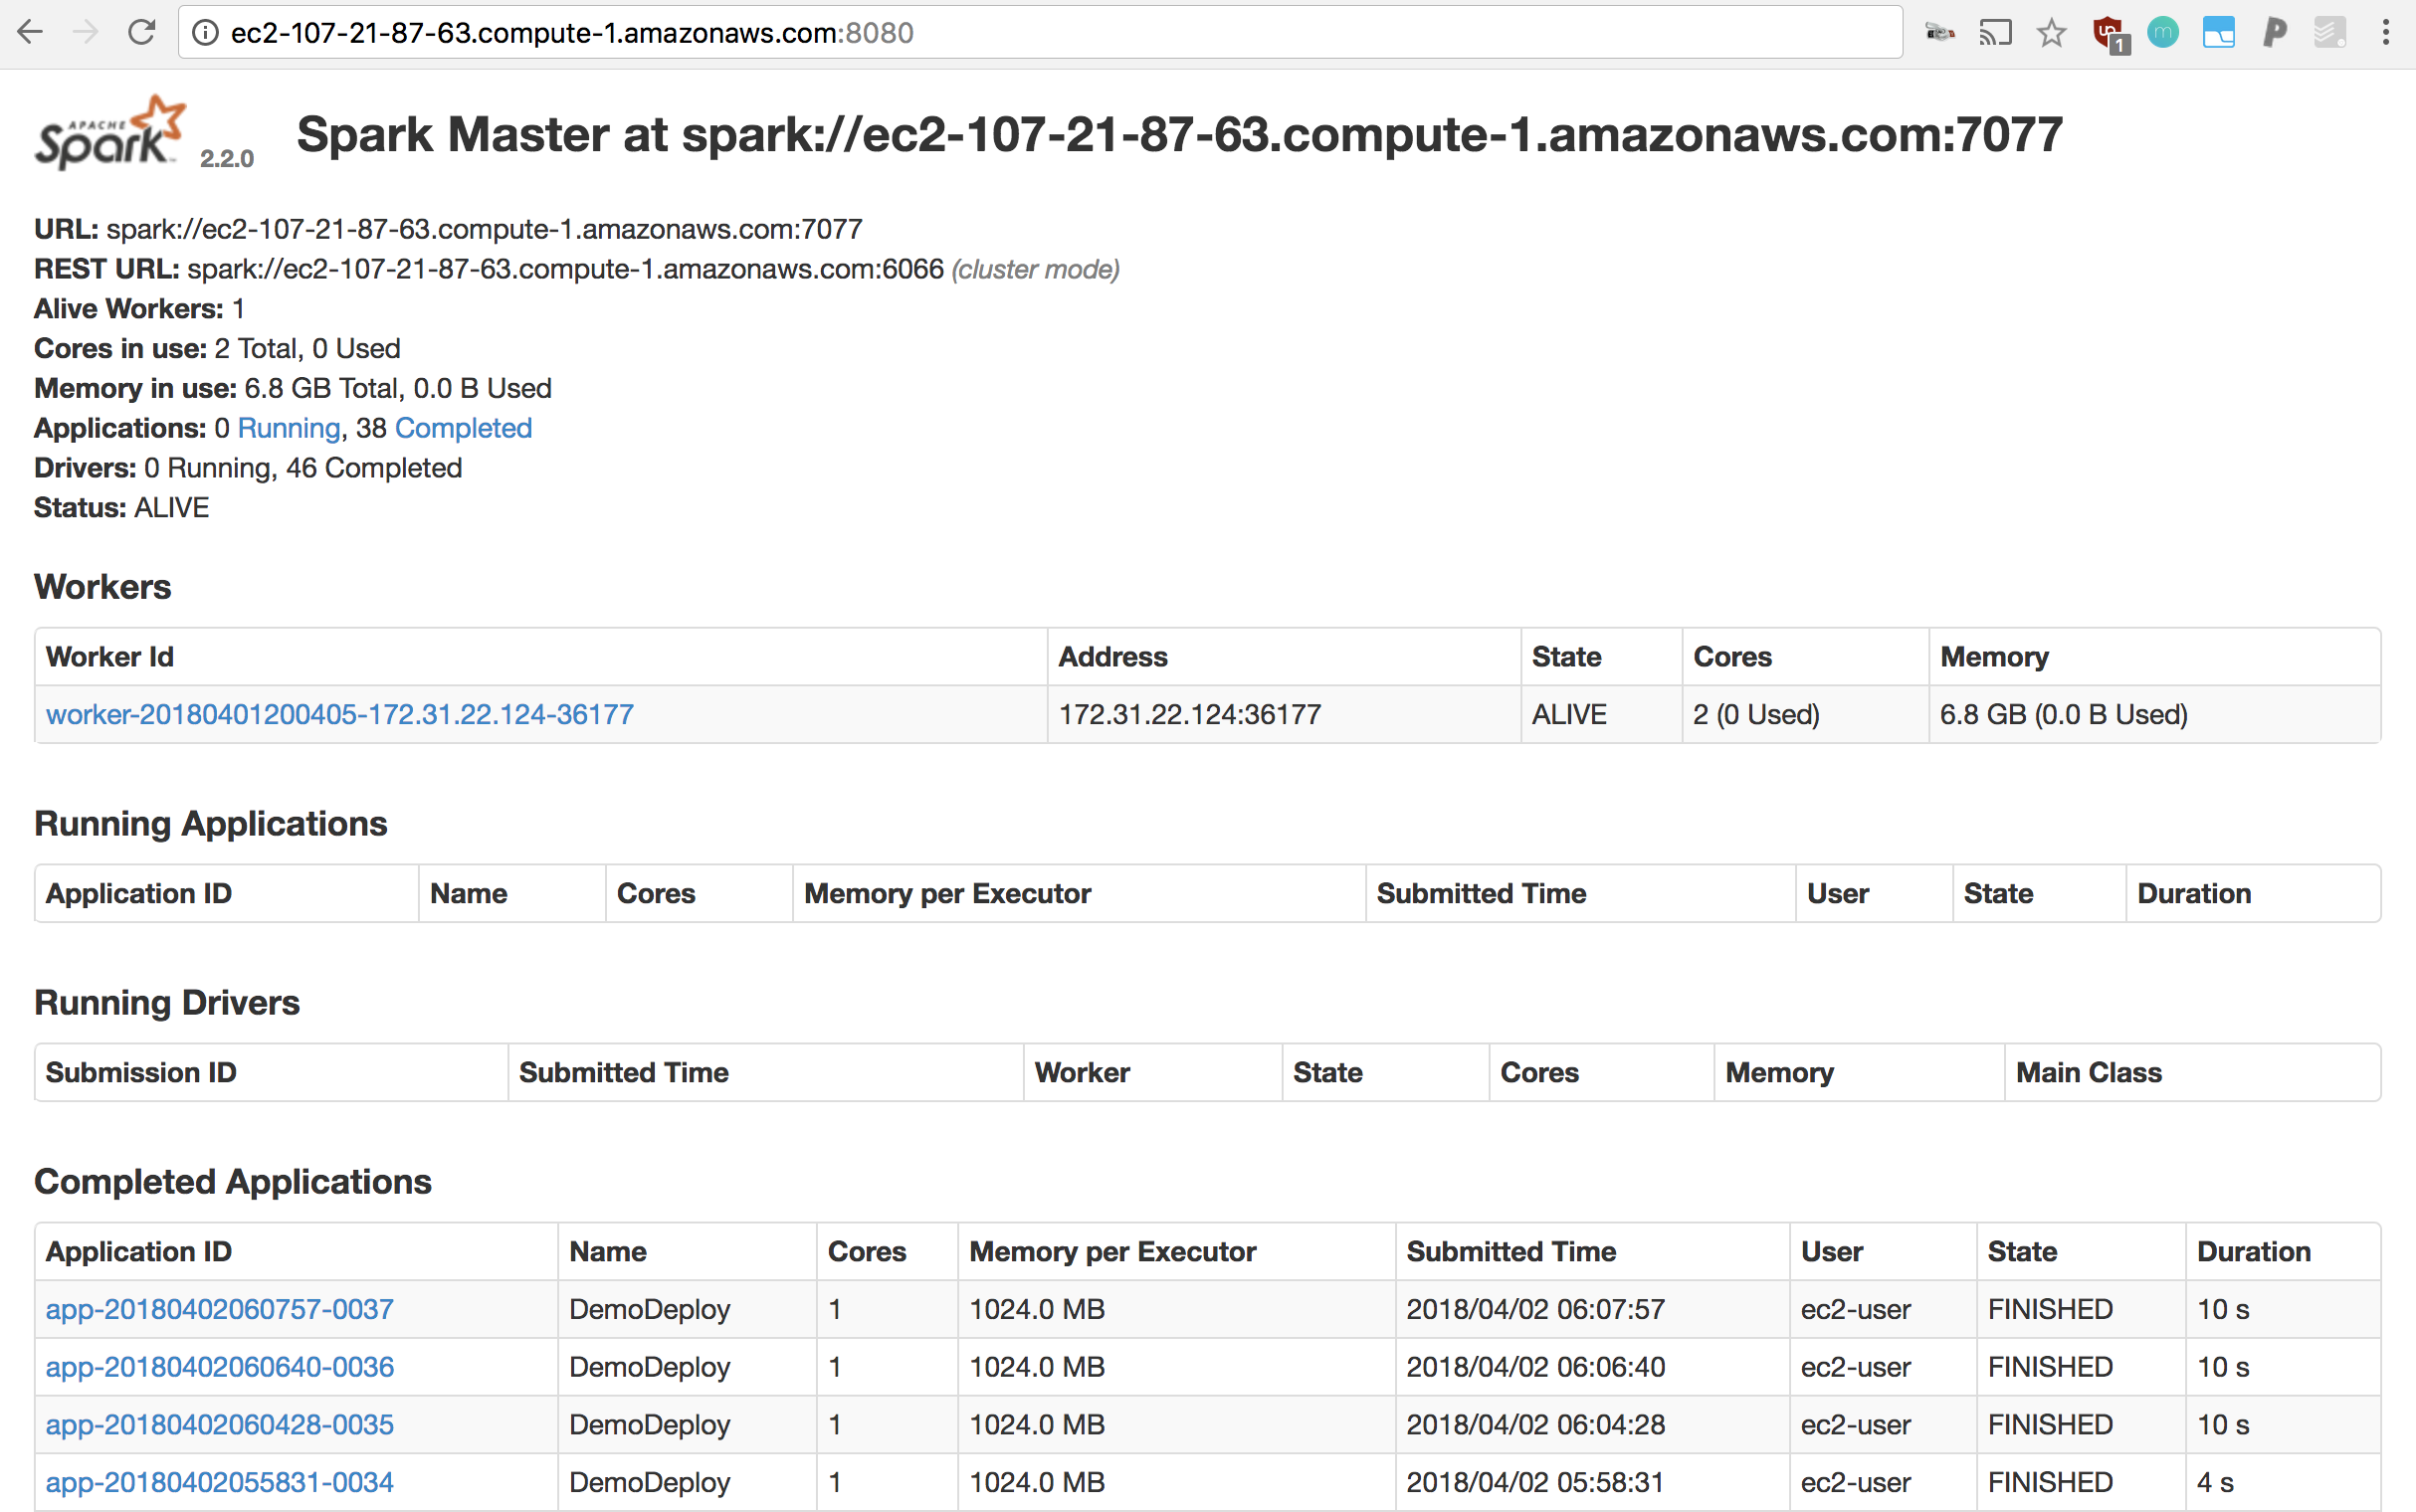Click the Worker Id column header
The width and height of the screenshot is (2416, 1512).
[110, 656]
